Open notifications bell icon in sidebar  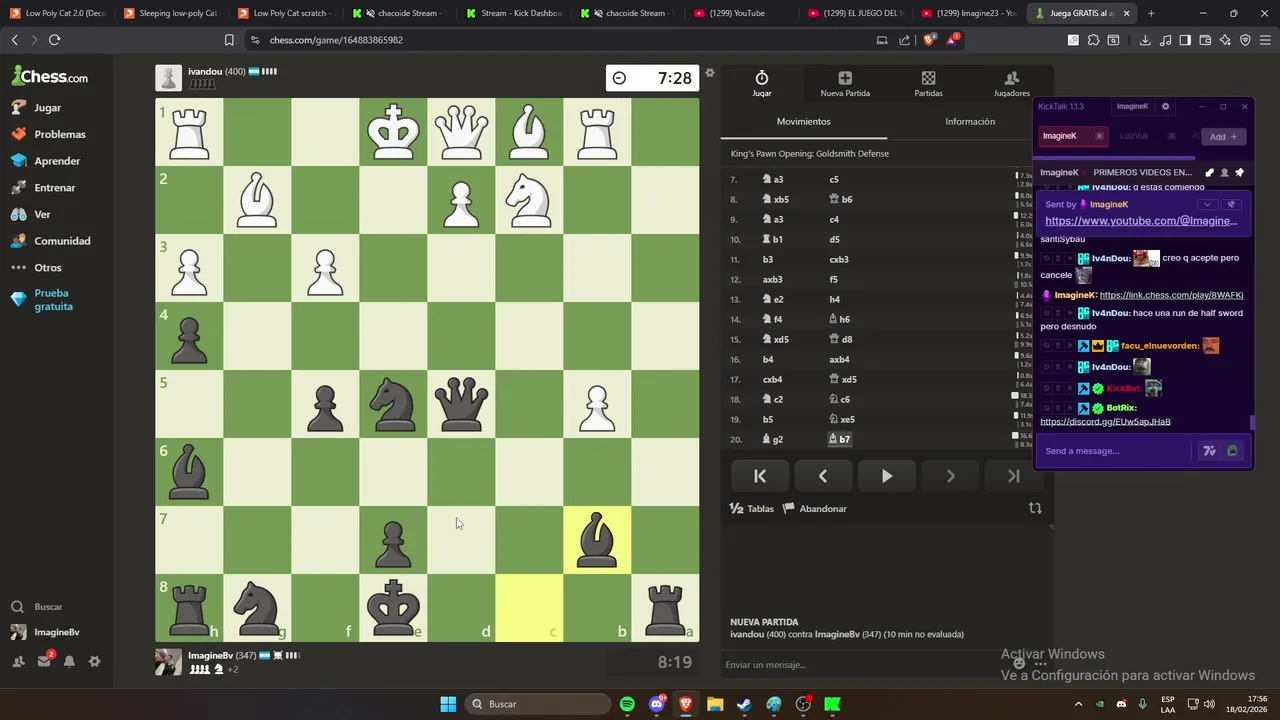click(69, 661)
